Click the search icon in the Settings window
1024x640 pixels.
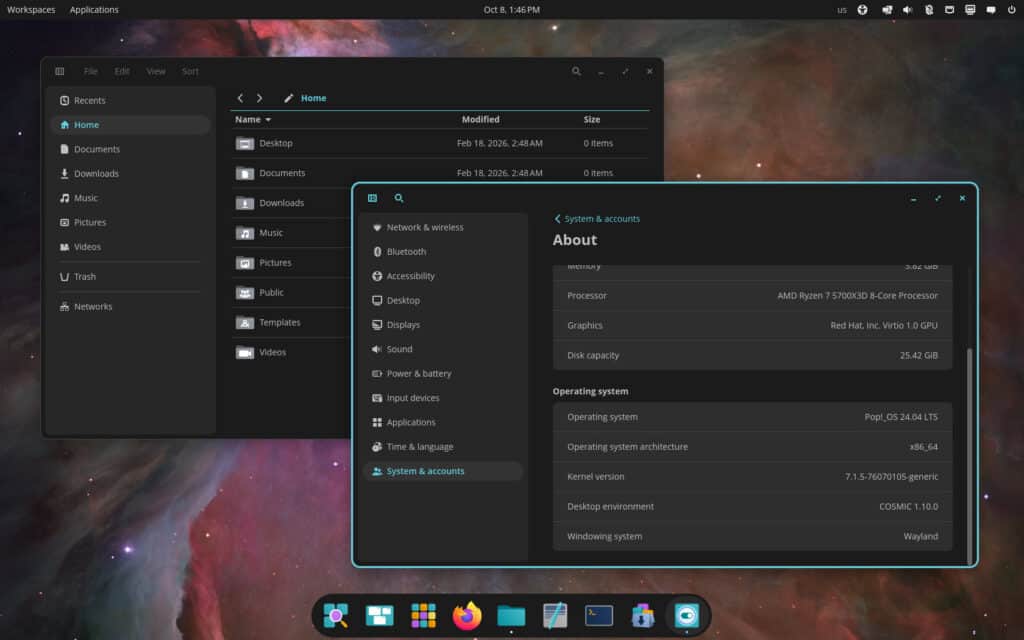click(x=399, y=198)
